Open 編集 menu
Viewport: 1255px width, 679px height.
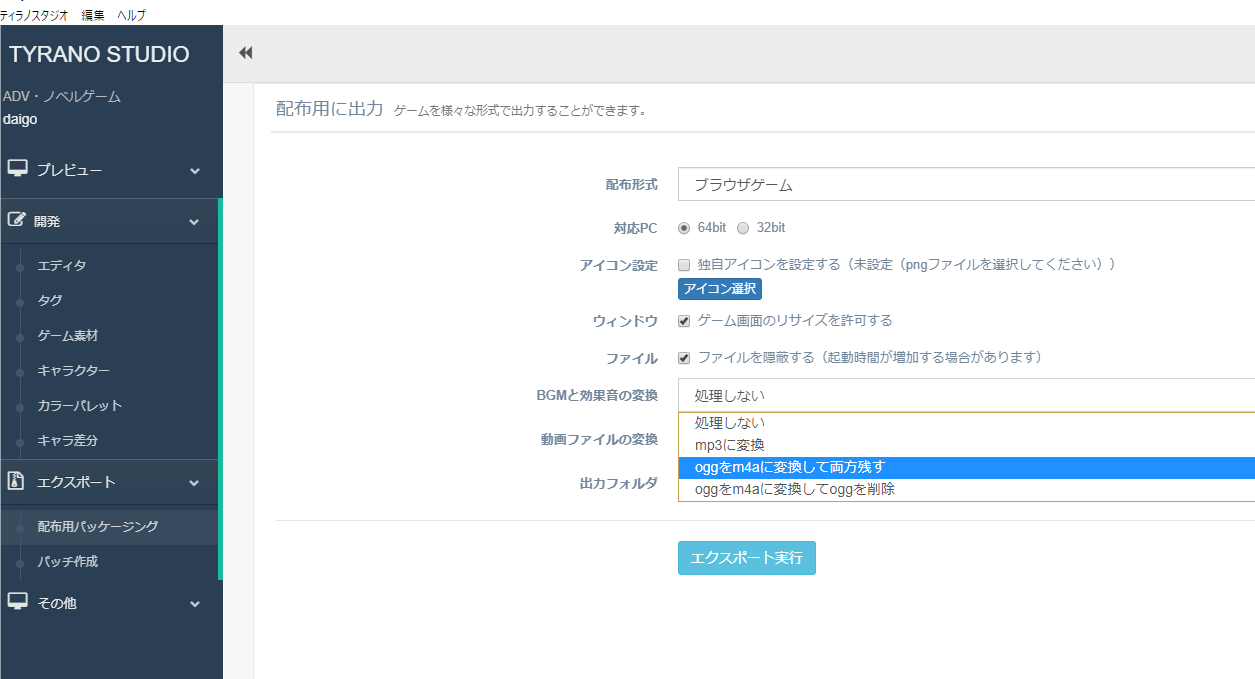click(x=93, y=15)
